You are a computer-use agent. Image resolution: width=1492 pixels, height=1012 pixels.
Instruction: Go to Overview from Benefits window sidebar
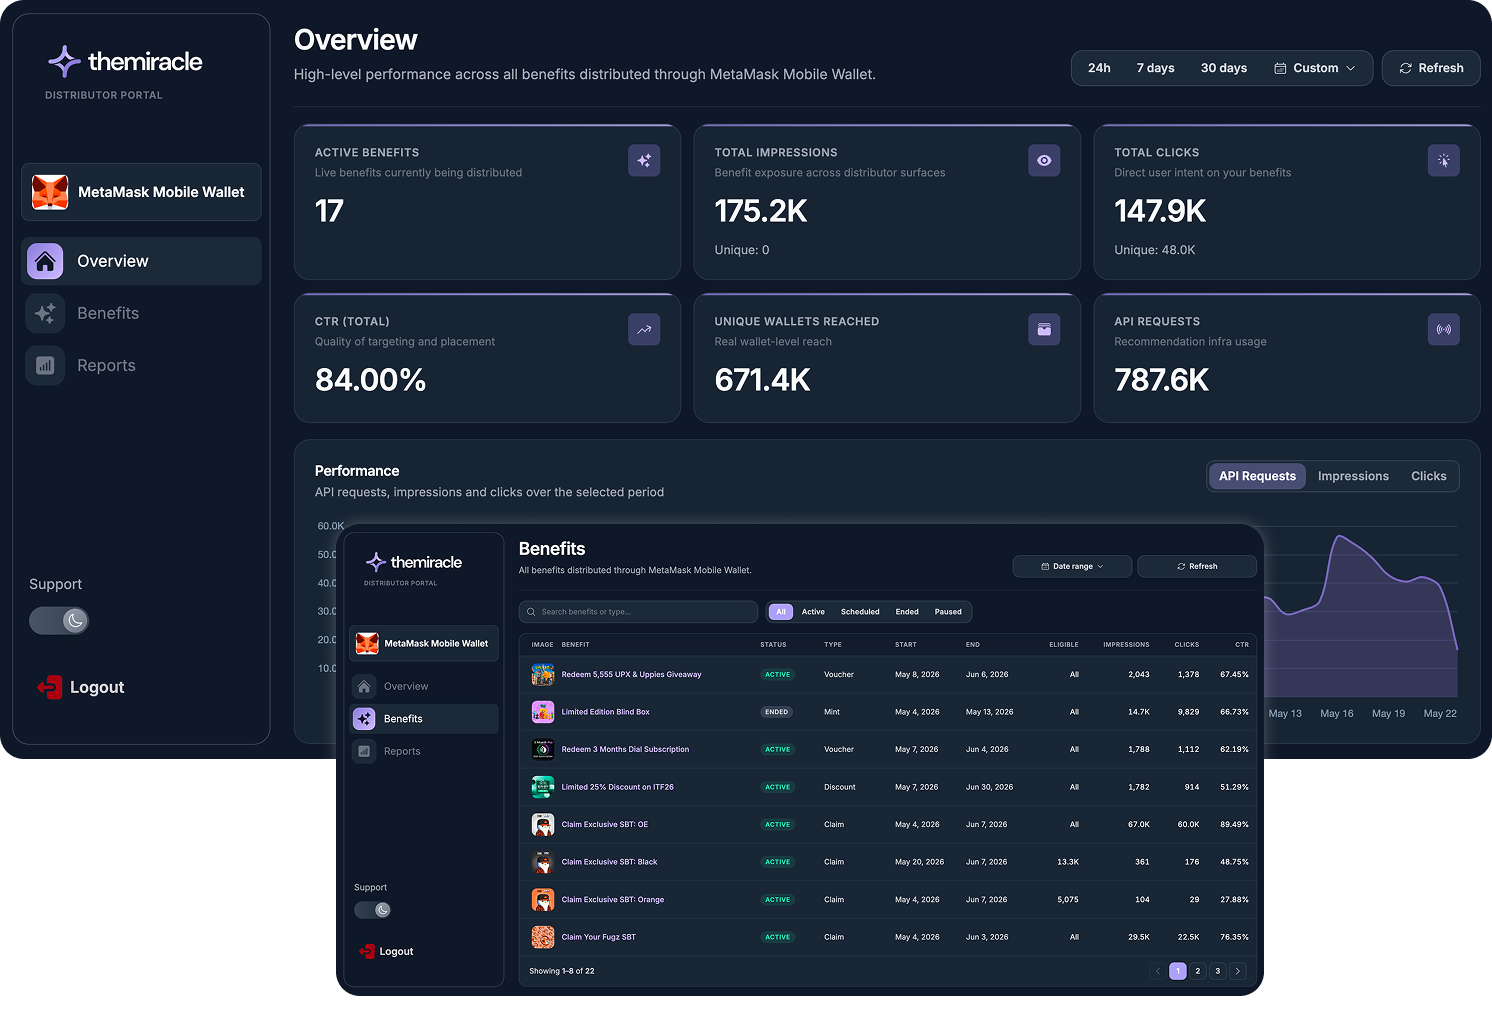424,686
